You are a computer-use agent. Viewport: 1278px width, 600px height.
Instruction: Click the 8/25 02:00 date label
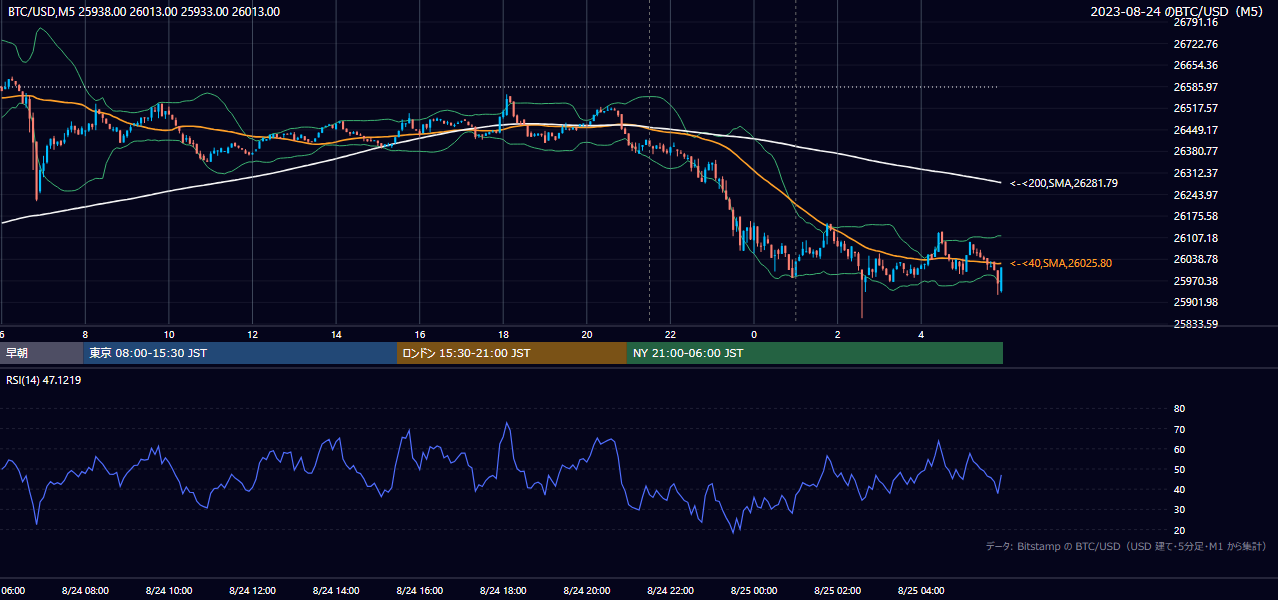(837, 591)
